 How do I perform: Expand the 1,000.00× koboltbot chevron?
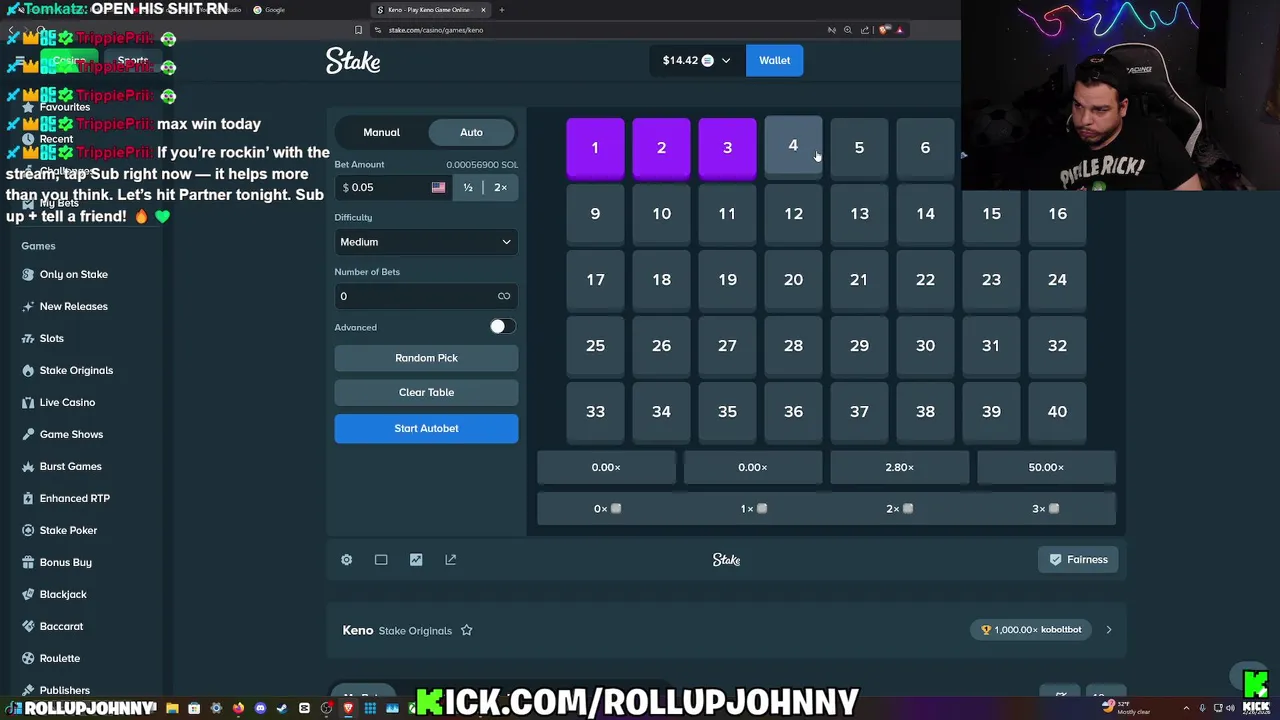pos(1108,630)
